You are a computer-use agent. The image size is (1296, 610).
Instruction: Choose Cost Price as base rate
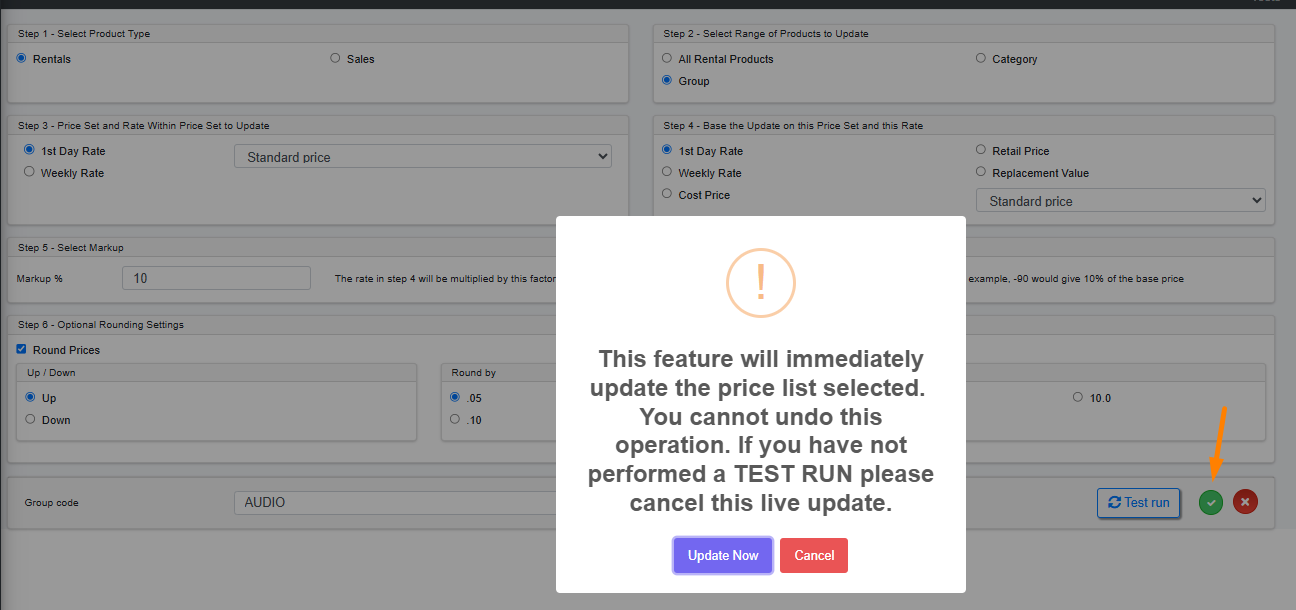(668, 195)
